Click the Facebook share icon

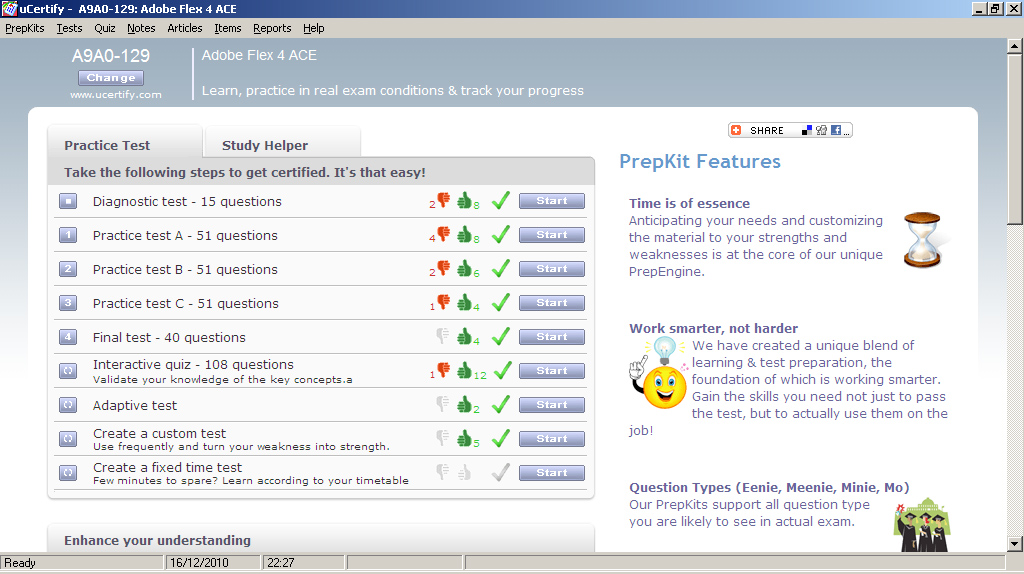point(835,130)
